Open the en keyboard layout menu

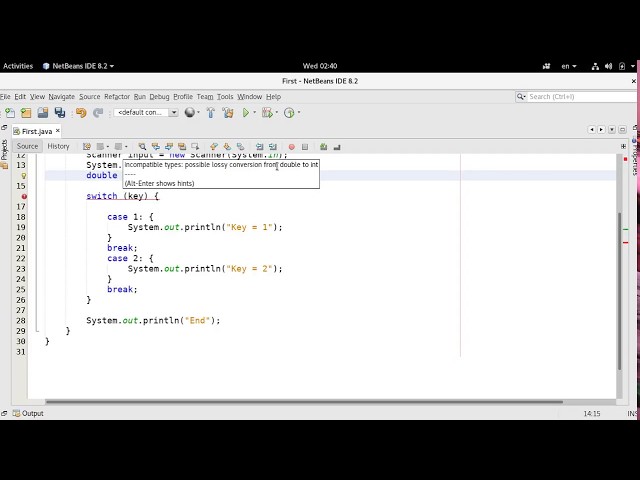569,66
